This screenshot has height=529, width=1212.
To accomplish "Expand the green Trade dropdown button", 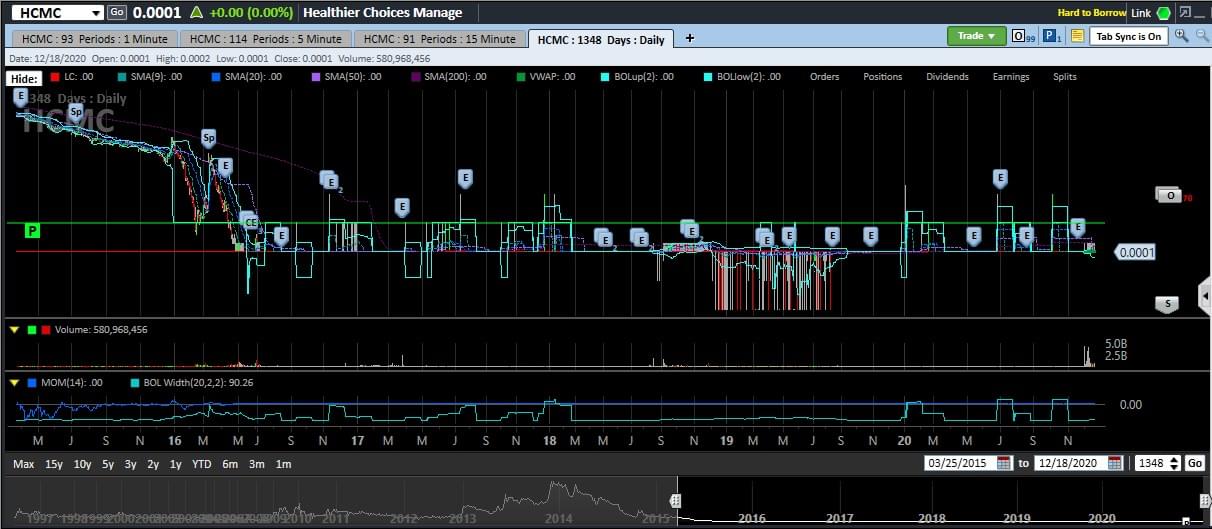I will pos(976,36).
